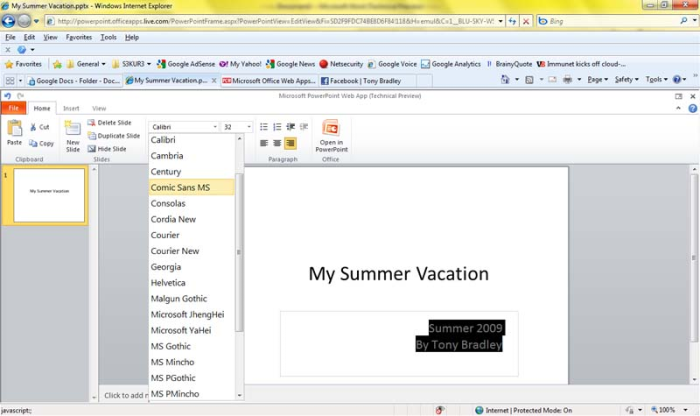Open the Page menu dropdown
This screenshot has height=416, width=700.
[x=597, y=79]
